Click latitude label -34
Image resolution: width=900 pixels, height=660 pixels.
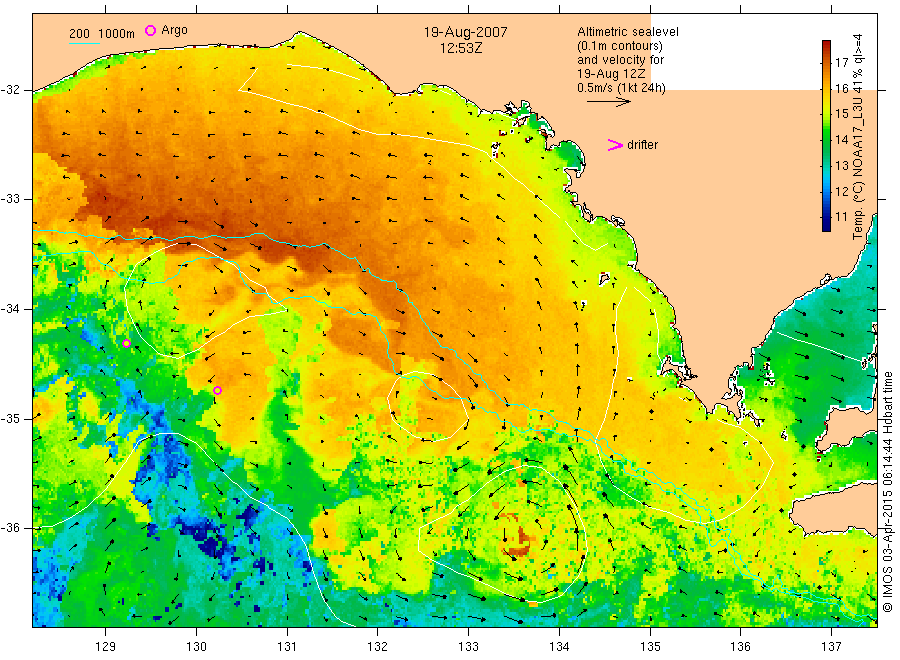tap(10, 309)
